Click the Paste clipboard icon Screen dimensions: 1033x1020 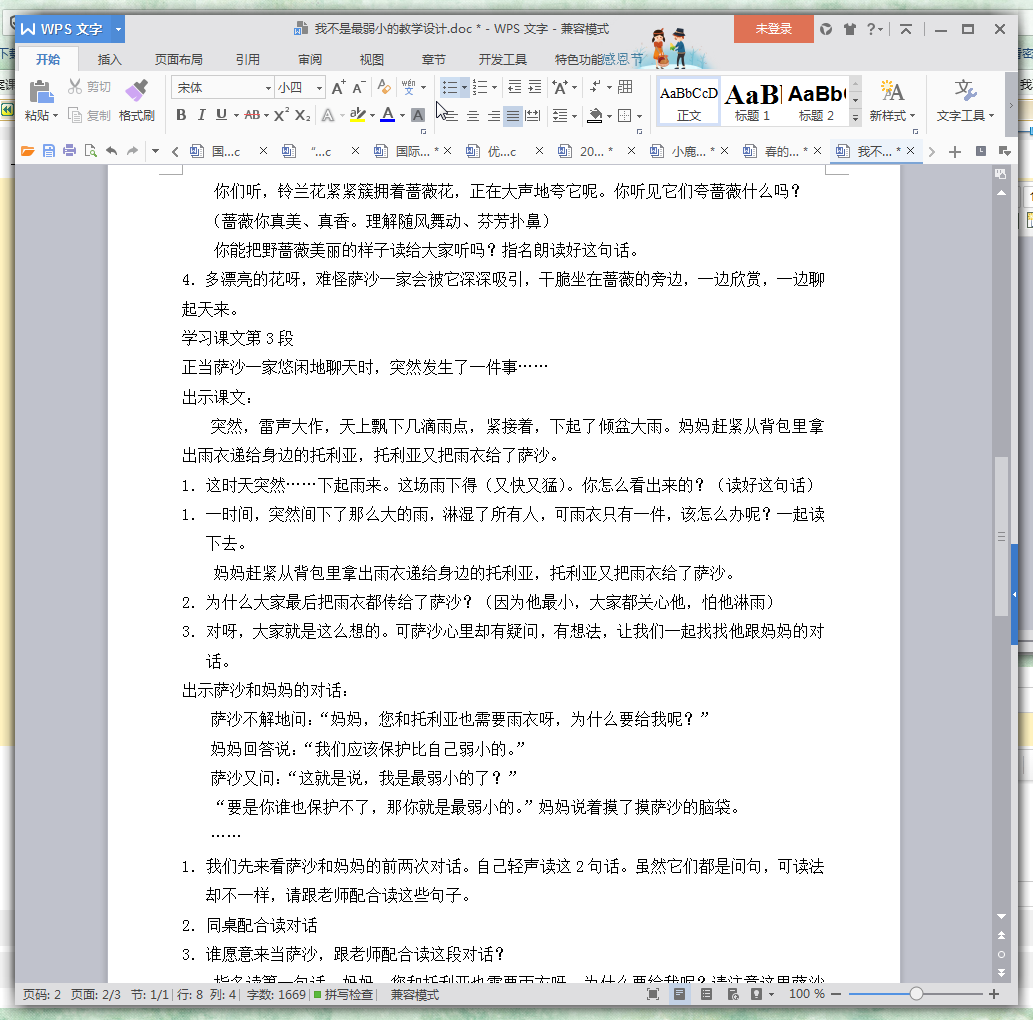tap(40, 91)
